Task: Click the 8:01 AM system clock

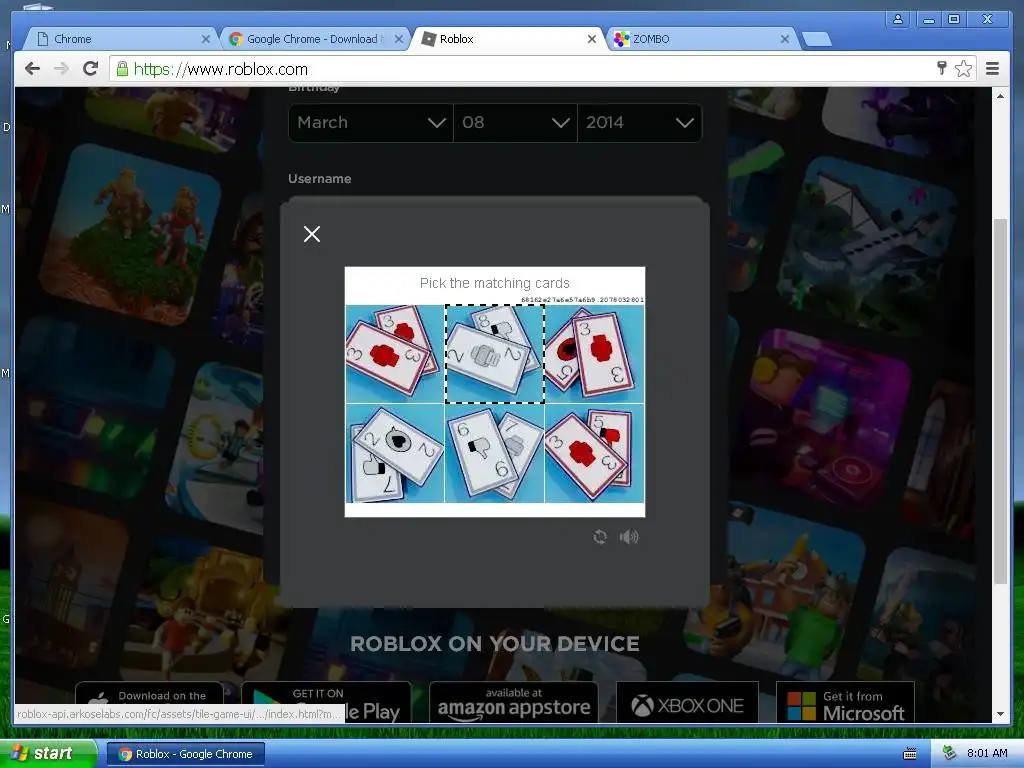Action: tap(987, 753)
